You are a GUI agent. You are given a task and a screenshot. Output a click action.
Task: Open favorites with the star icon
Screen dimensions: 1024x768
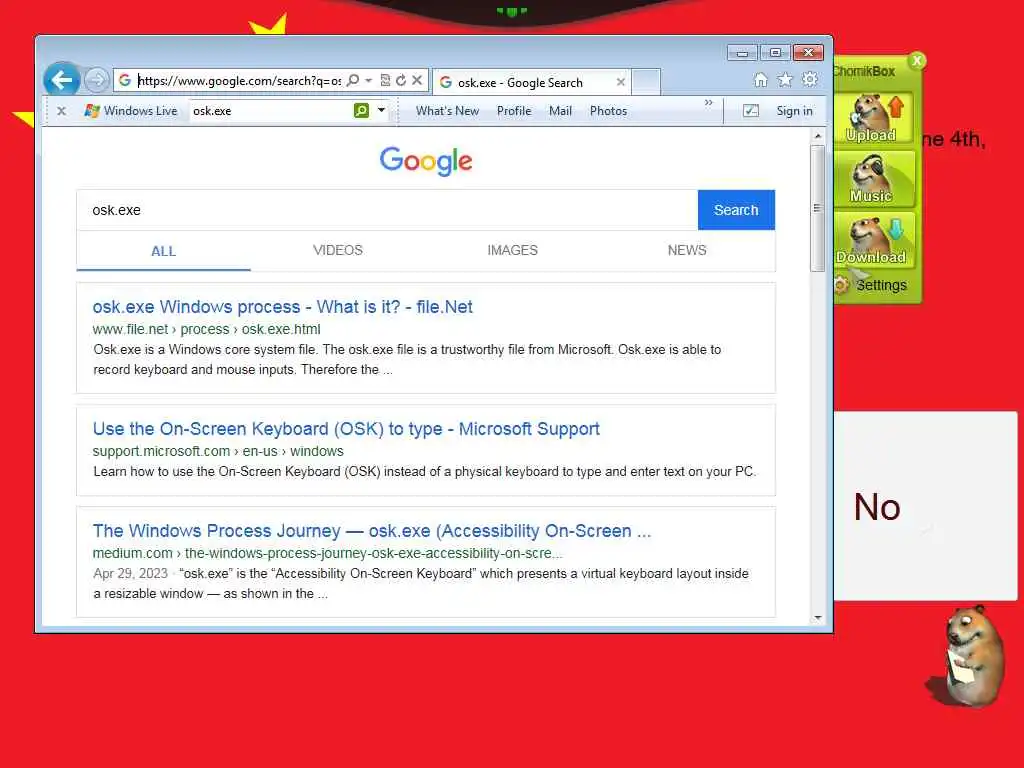(x=785, y=80)
